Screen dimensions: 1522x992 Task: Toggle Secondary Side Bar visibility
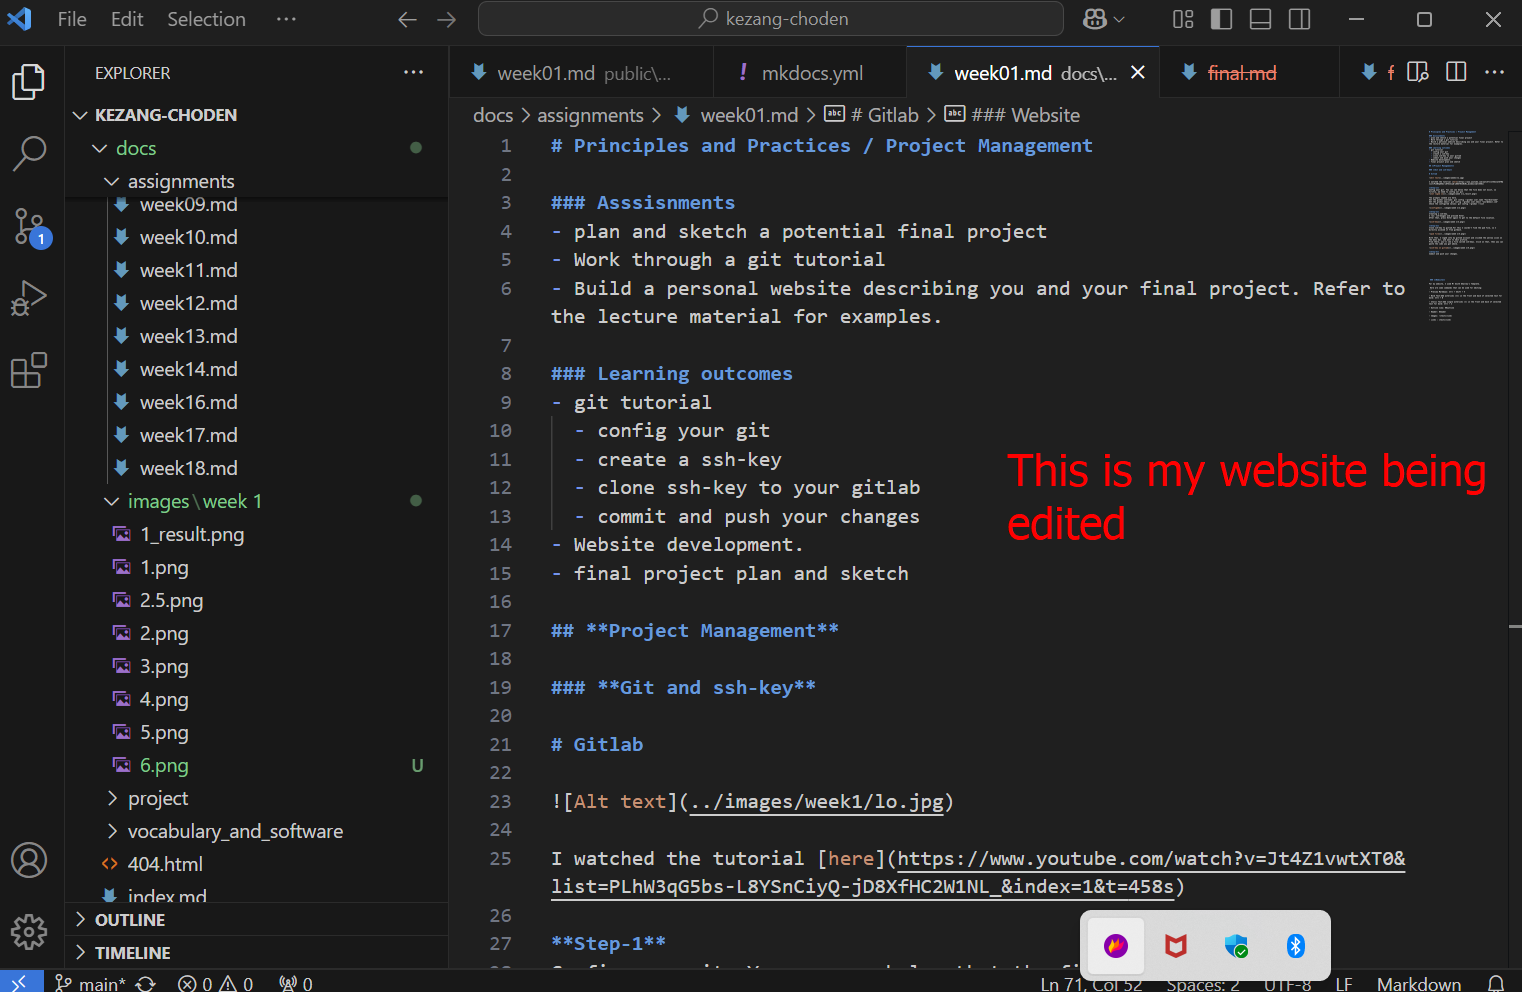[x=1300, y=19]
